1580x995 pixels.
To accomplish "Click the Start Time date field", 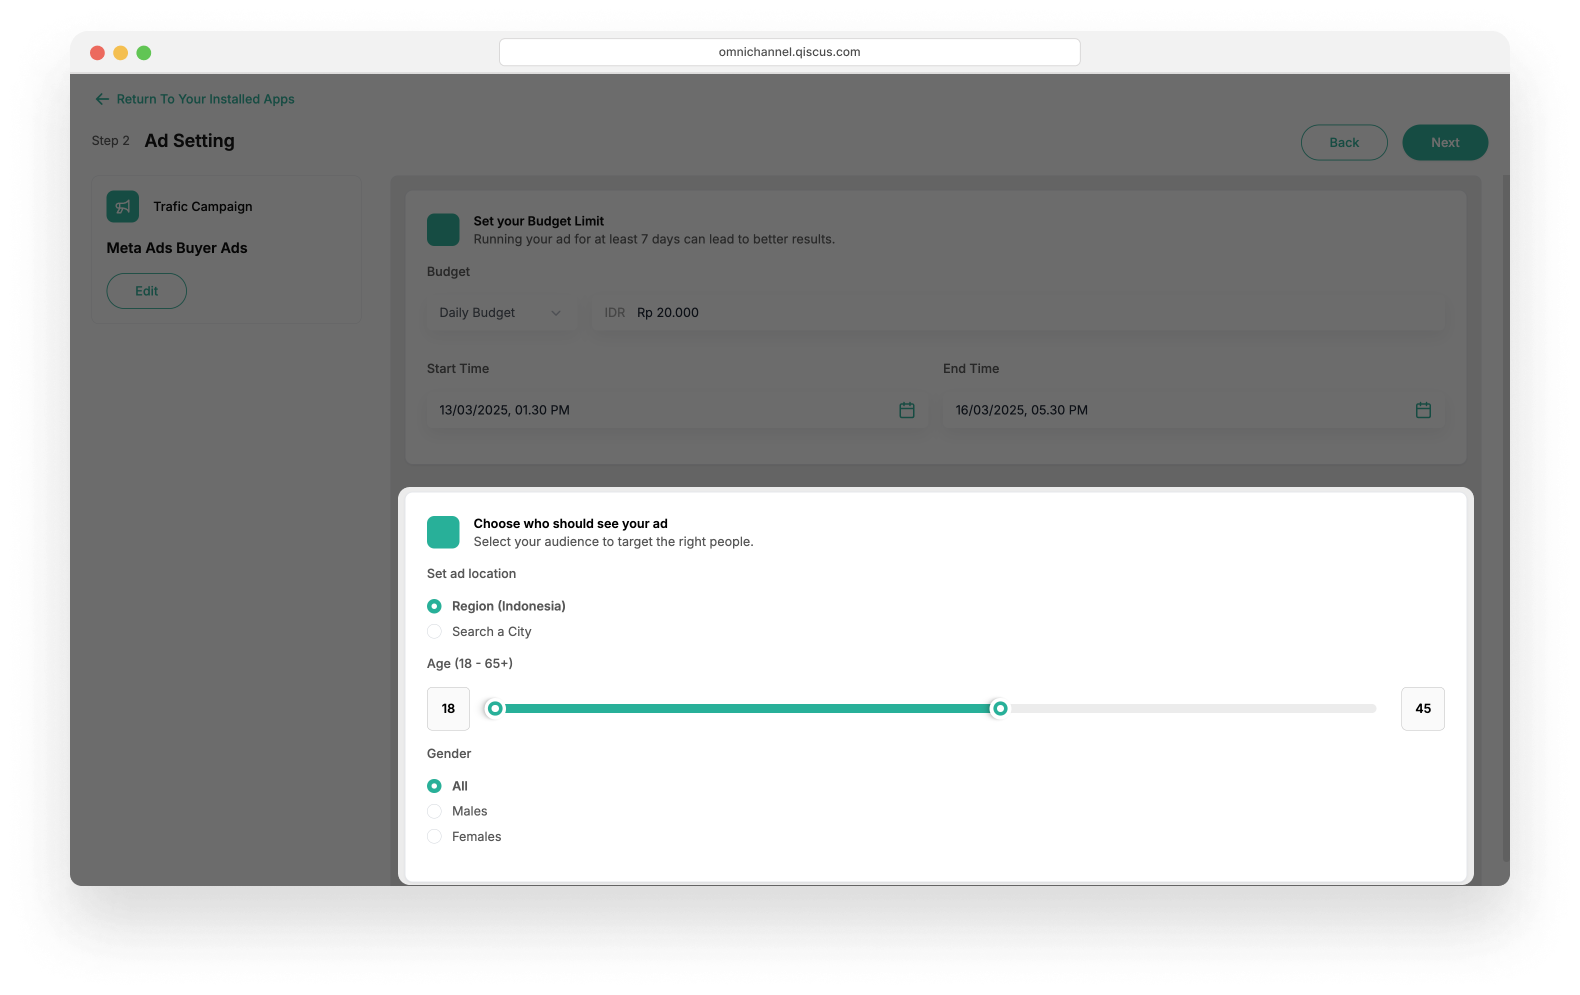I will 676,410.
